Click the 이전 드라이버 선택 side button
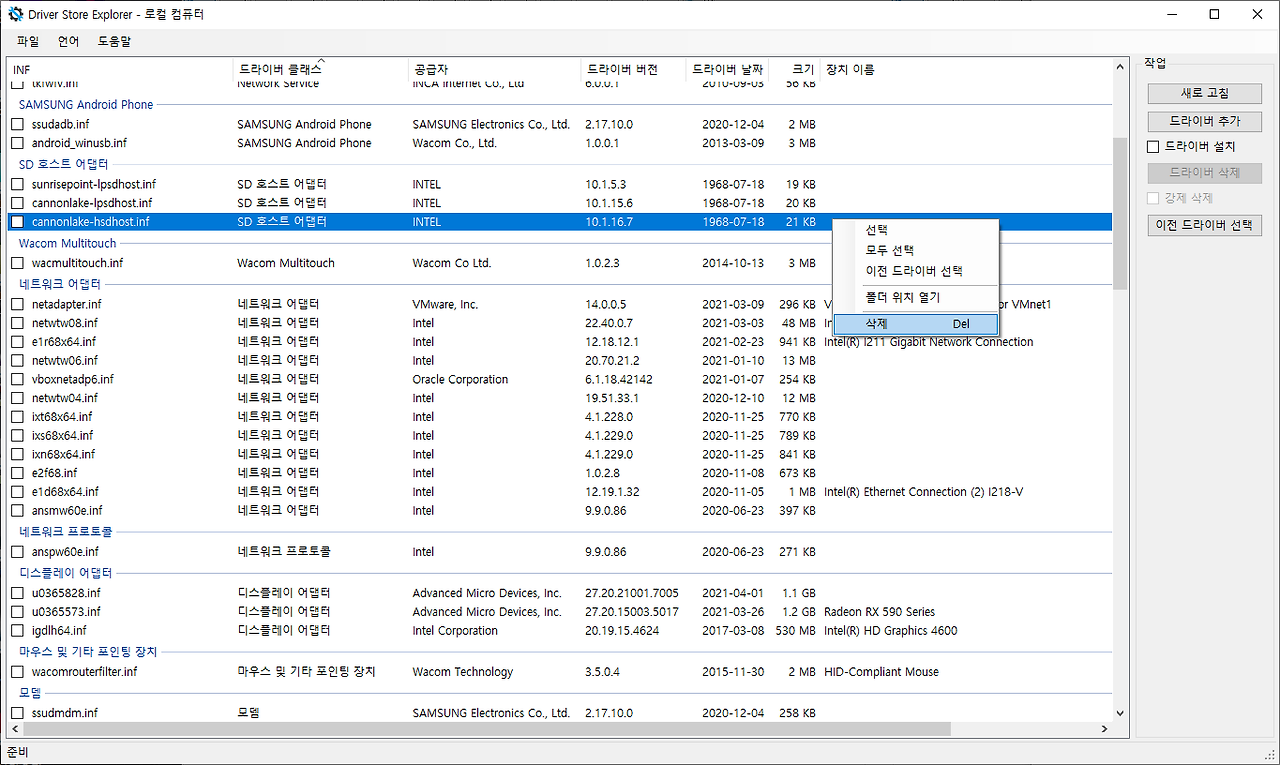Viewport: 1280px width, 765px height. point(1205,226)
